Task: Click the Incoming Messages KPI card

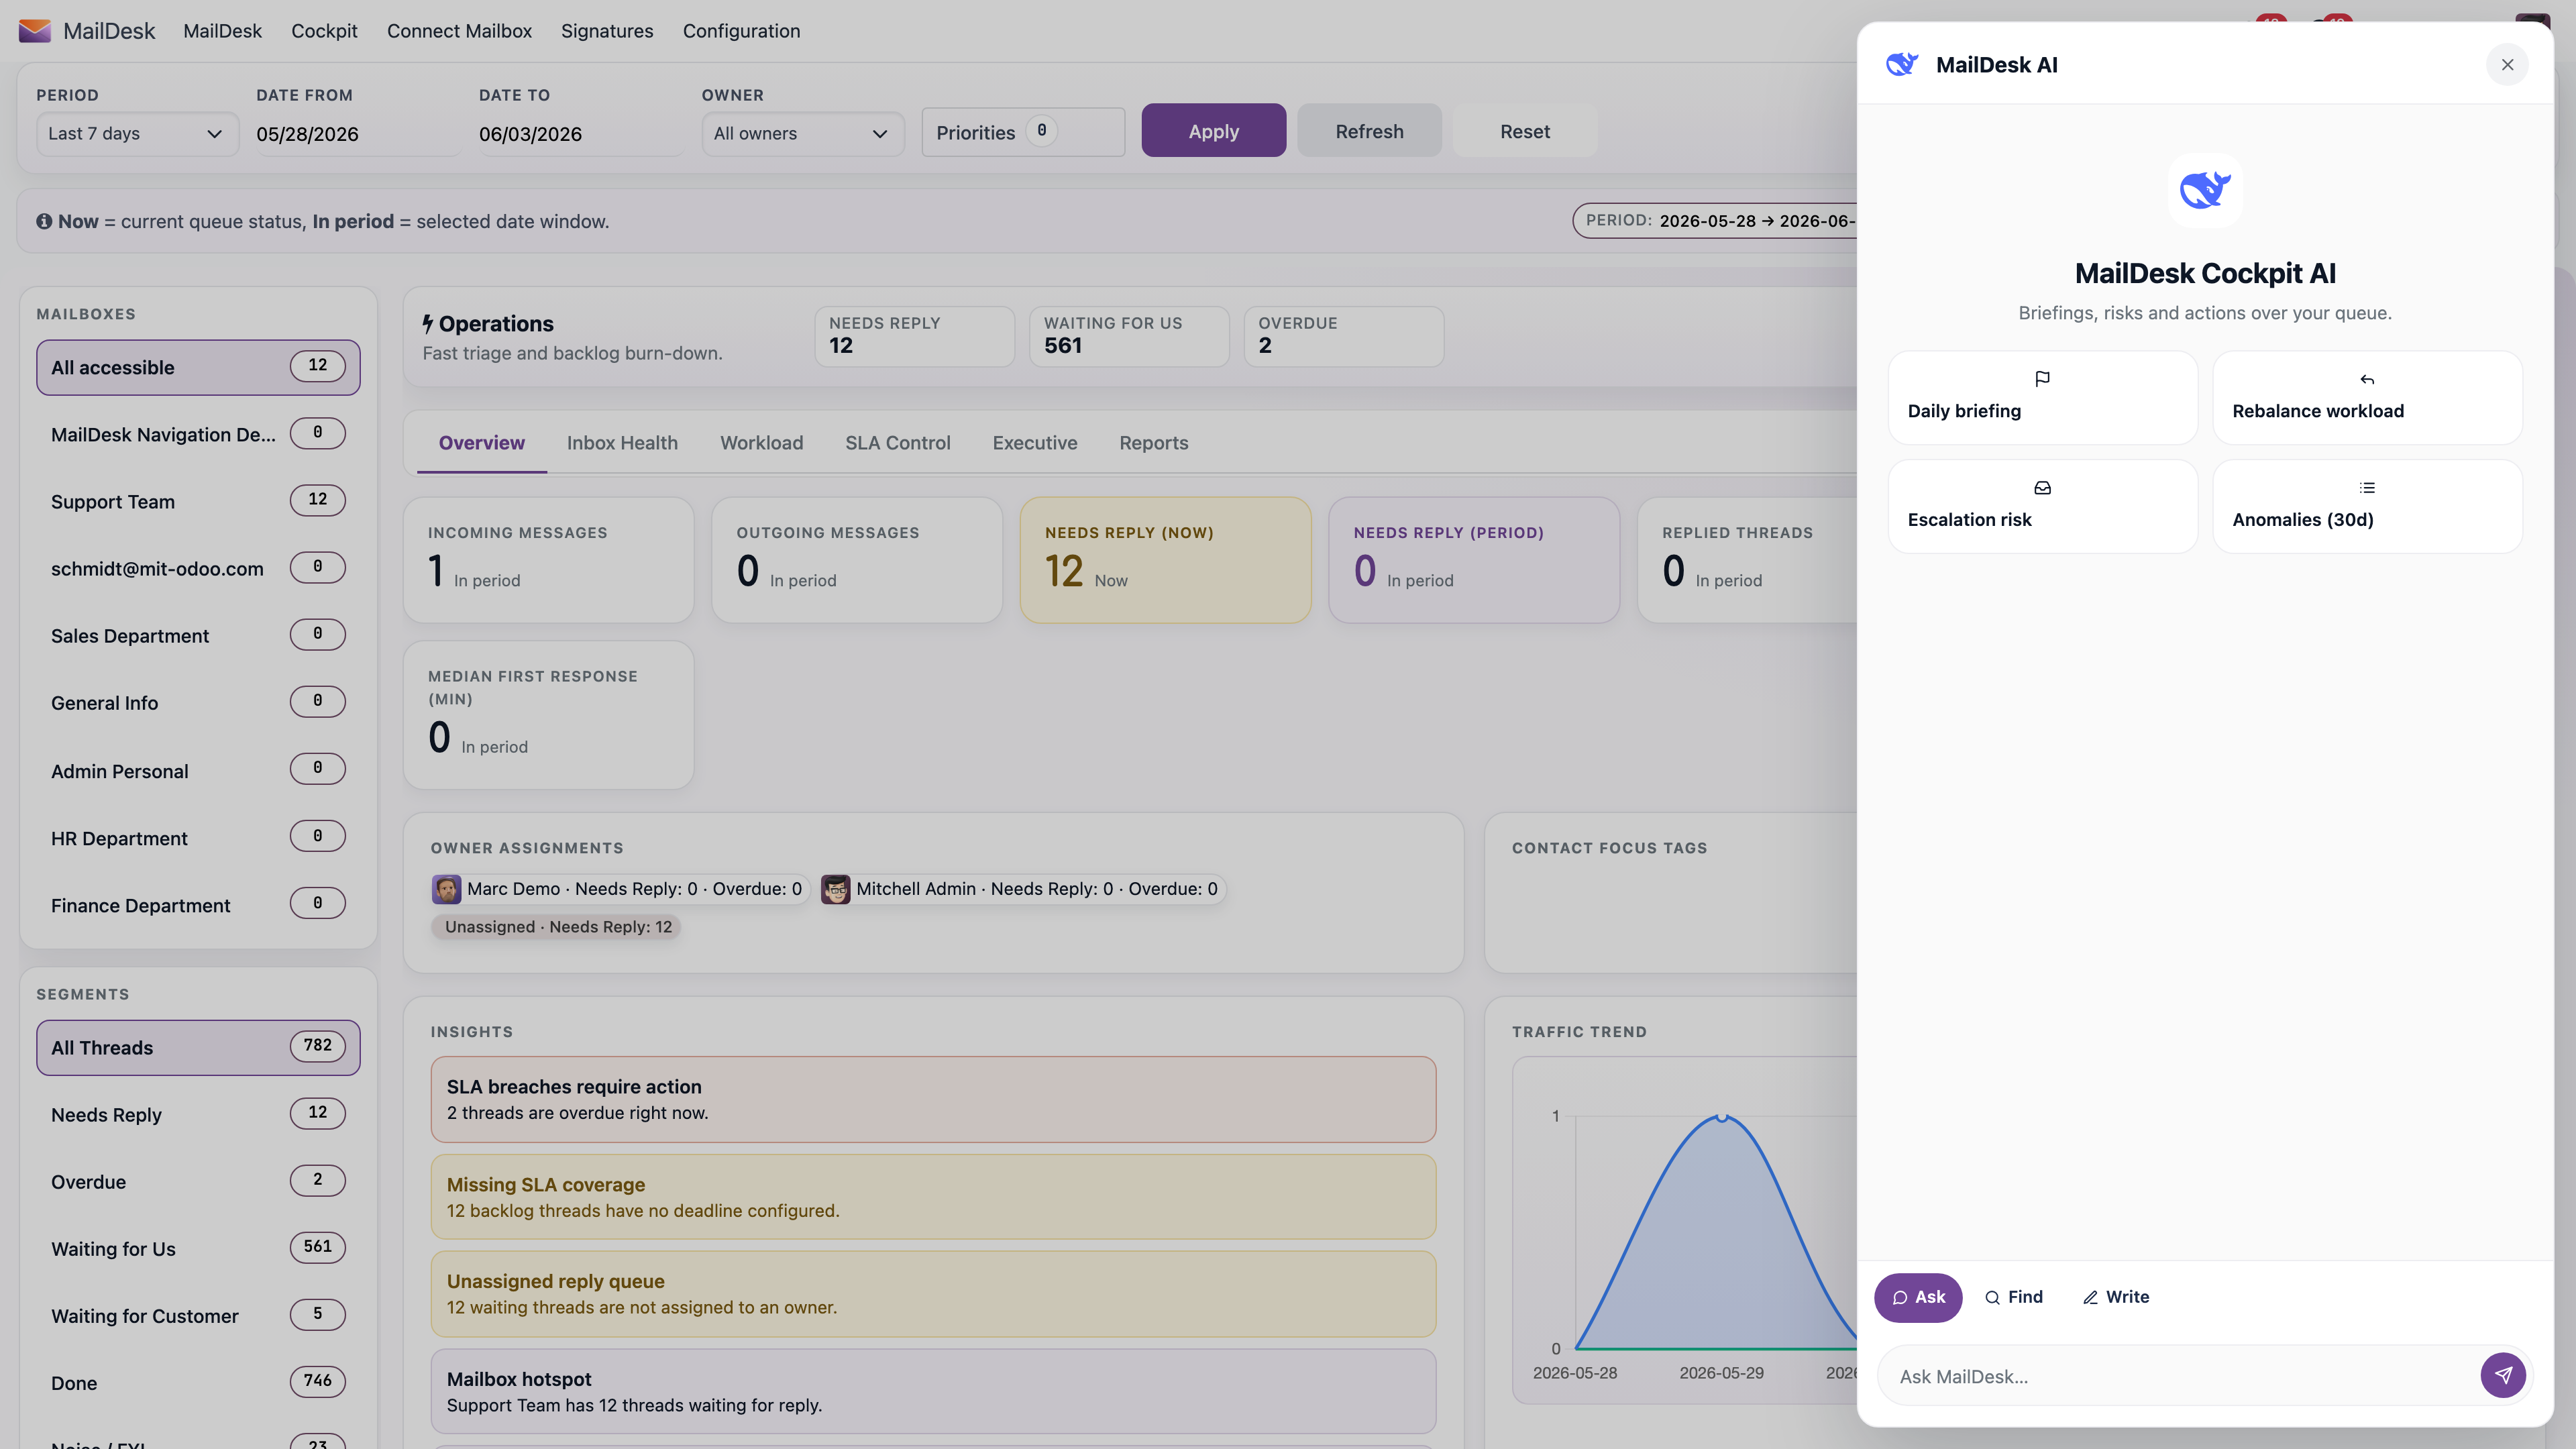Action: coord(548,560)
